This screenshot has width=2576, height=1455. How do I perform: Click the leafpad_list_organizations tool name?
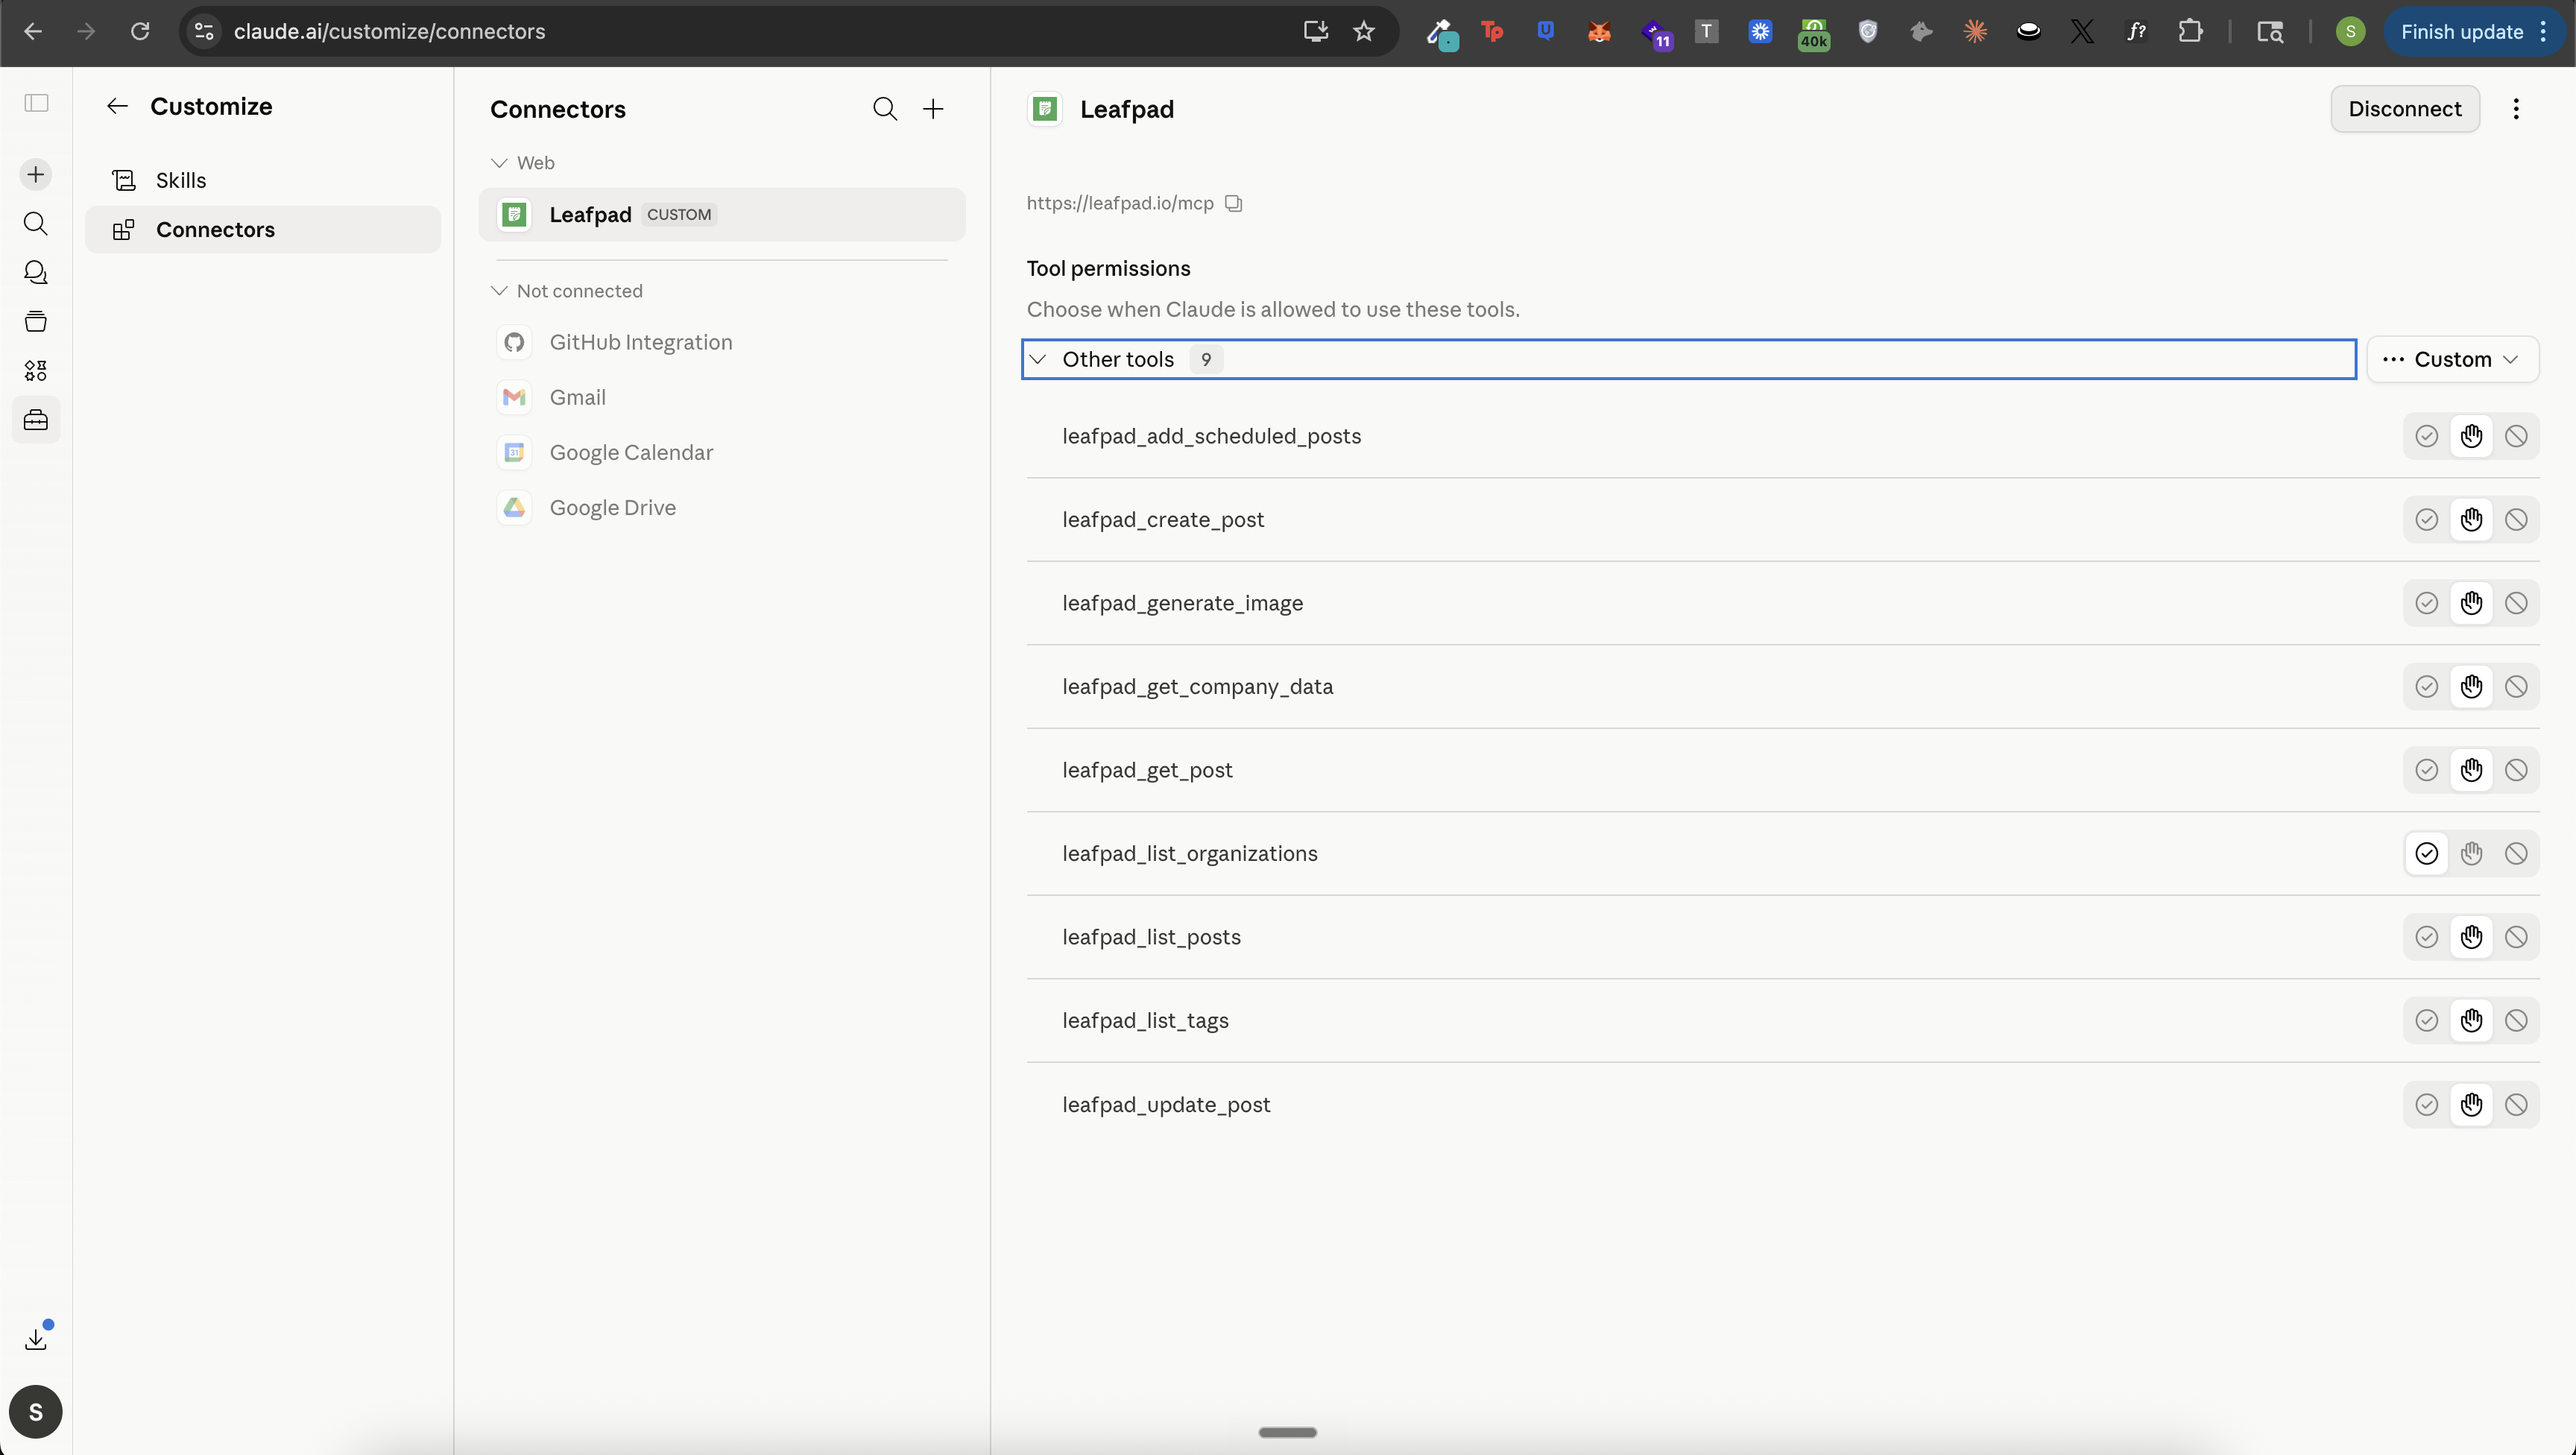coord(1189,854)
